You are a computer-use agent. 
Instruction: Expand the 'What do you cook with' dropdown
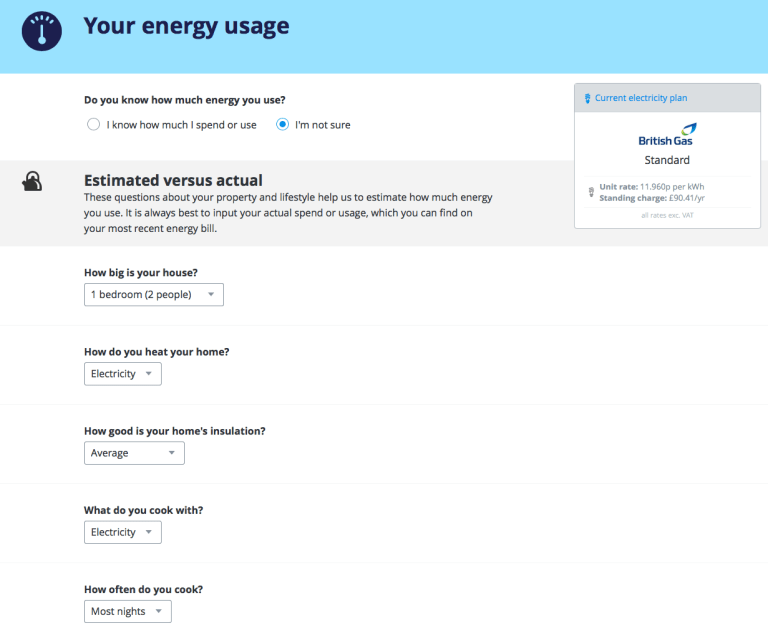[x=123, y=532]
